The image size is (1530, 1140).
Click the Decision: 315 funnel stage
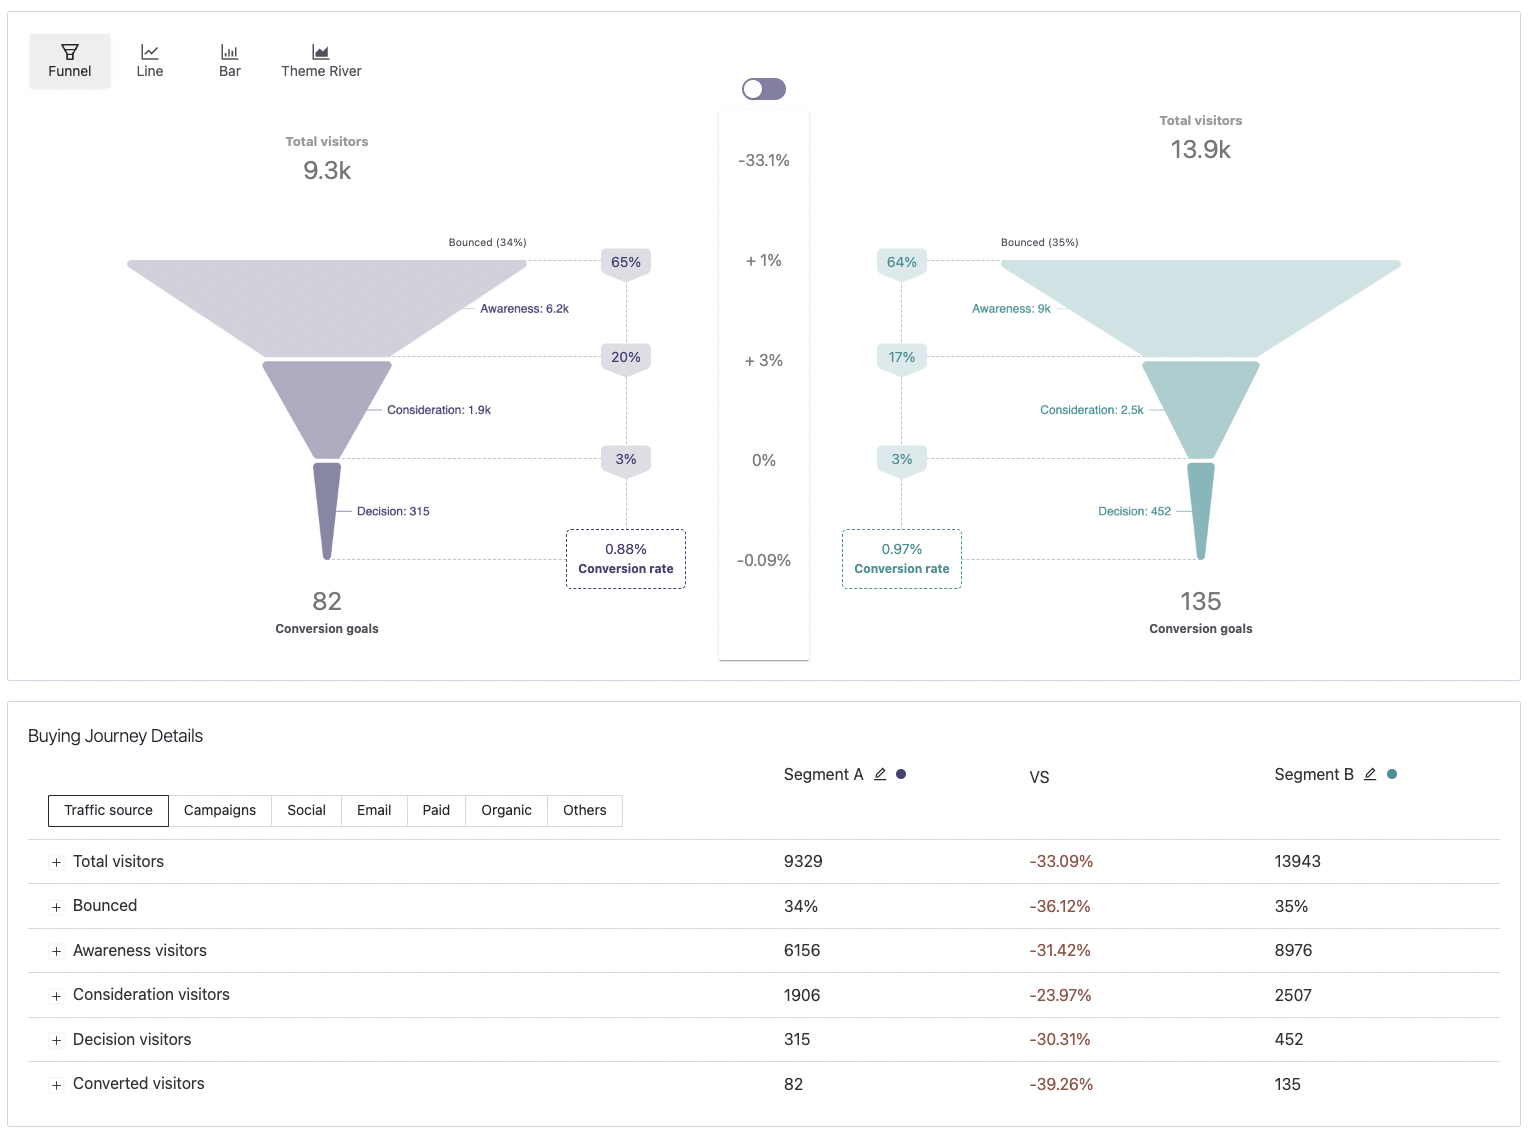[x=326, y=511]
